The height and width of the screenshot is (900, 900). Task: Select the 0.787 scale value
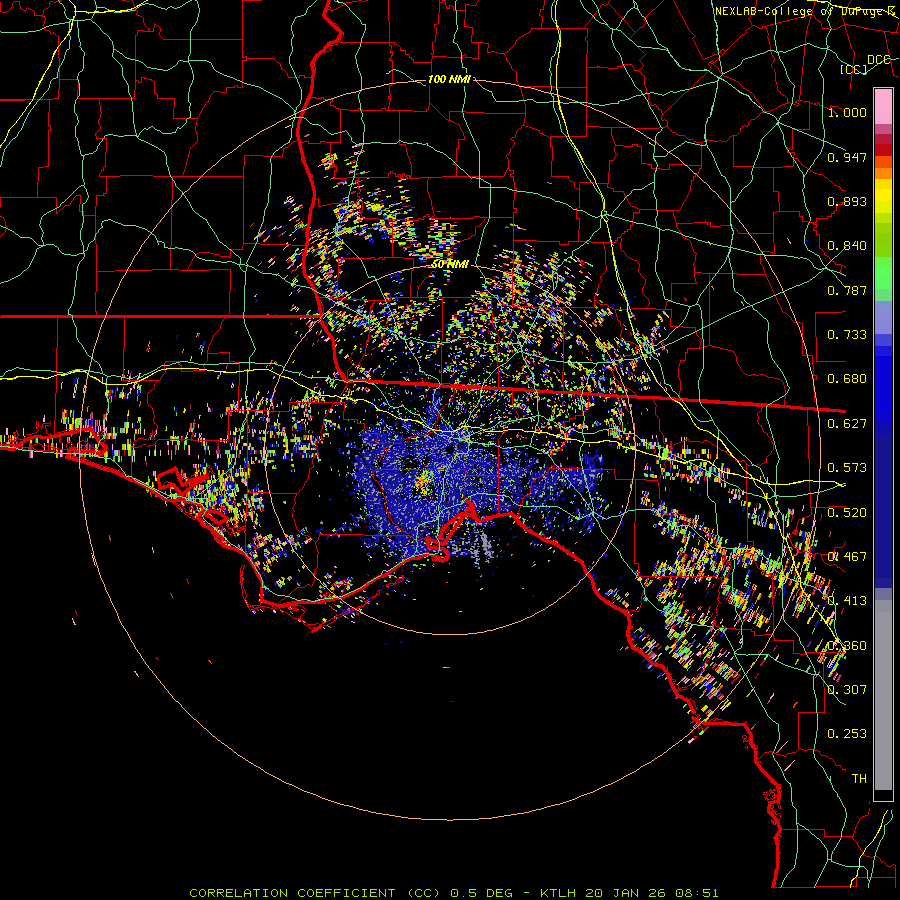(x=847, y=290)
